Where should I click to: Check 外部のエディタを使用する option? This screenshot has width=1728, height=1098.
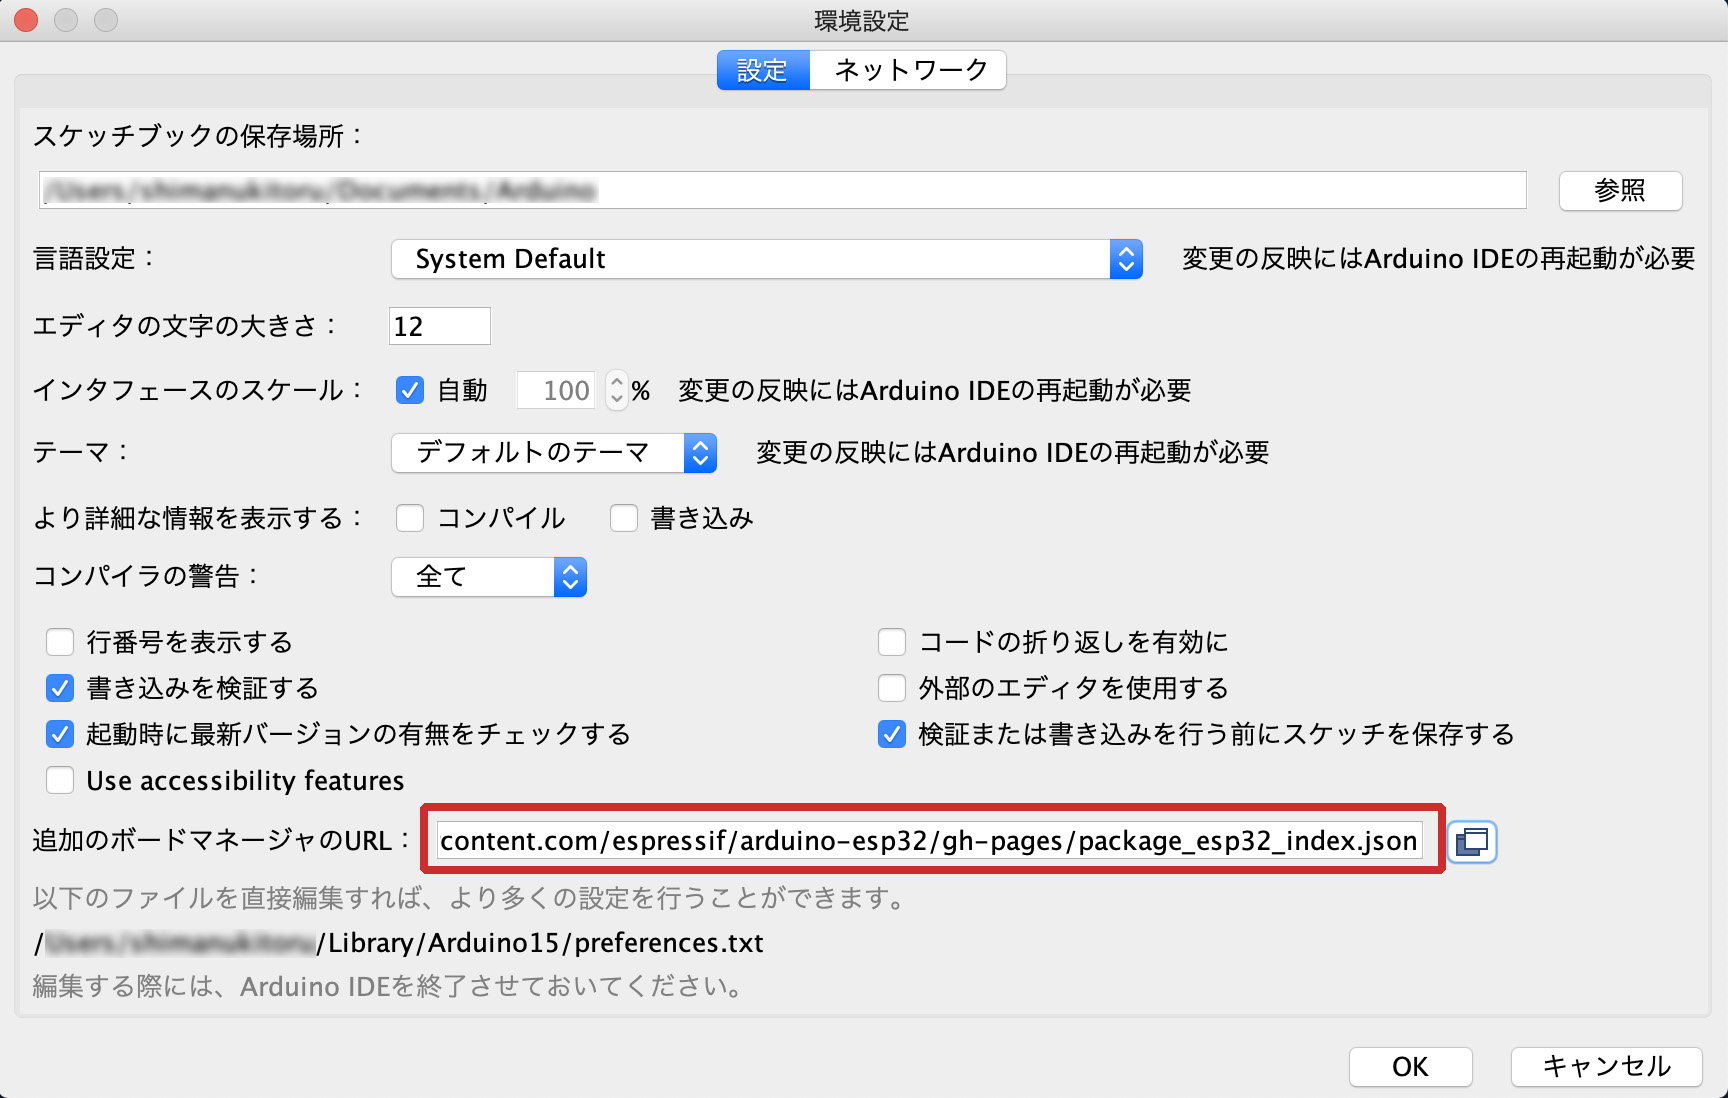pyautogui.click(x=891, y=688)
